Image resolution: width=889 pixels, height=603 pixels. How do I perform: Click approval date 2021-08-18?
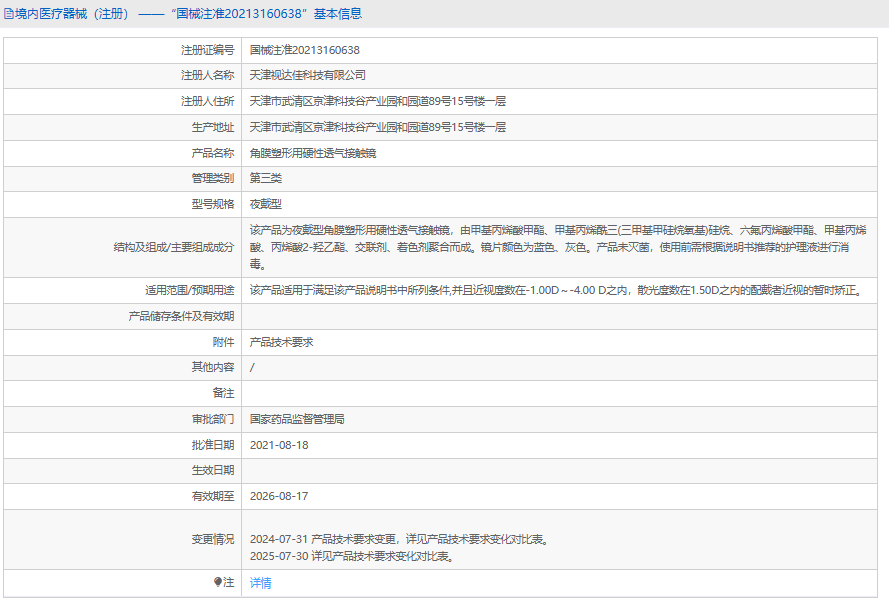279,445
